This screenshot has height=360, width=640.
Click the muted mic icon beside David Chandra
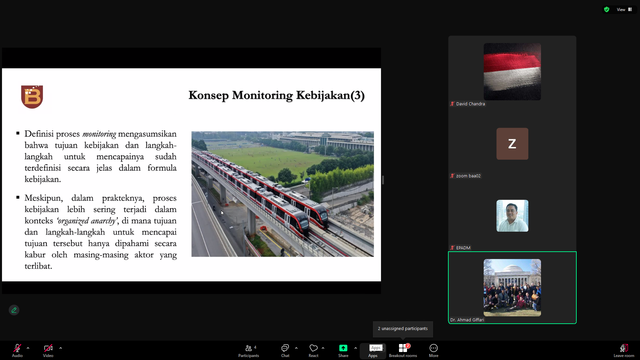coord(452,104)
